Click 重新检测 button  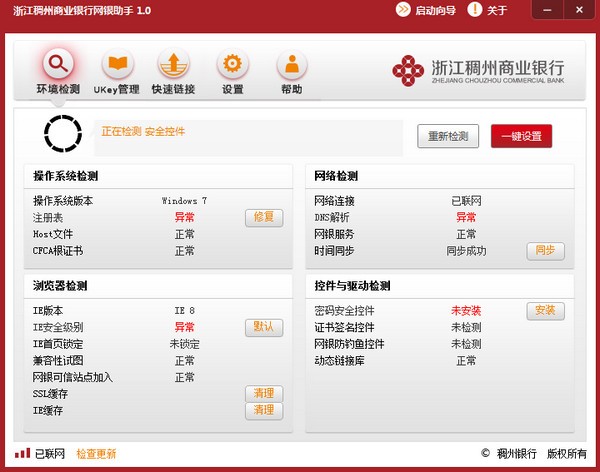click(x=448, y=136)
